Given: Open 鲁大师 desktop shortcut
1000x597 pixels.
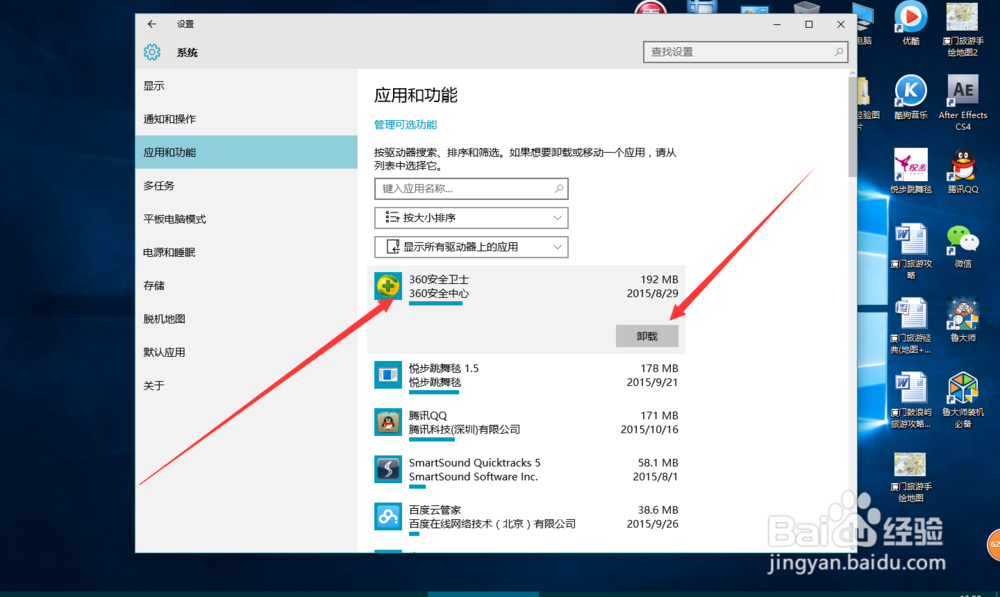Looking at the screenshot, I should (x=963, y=320).
